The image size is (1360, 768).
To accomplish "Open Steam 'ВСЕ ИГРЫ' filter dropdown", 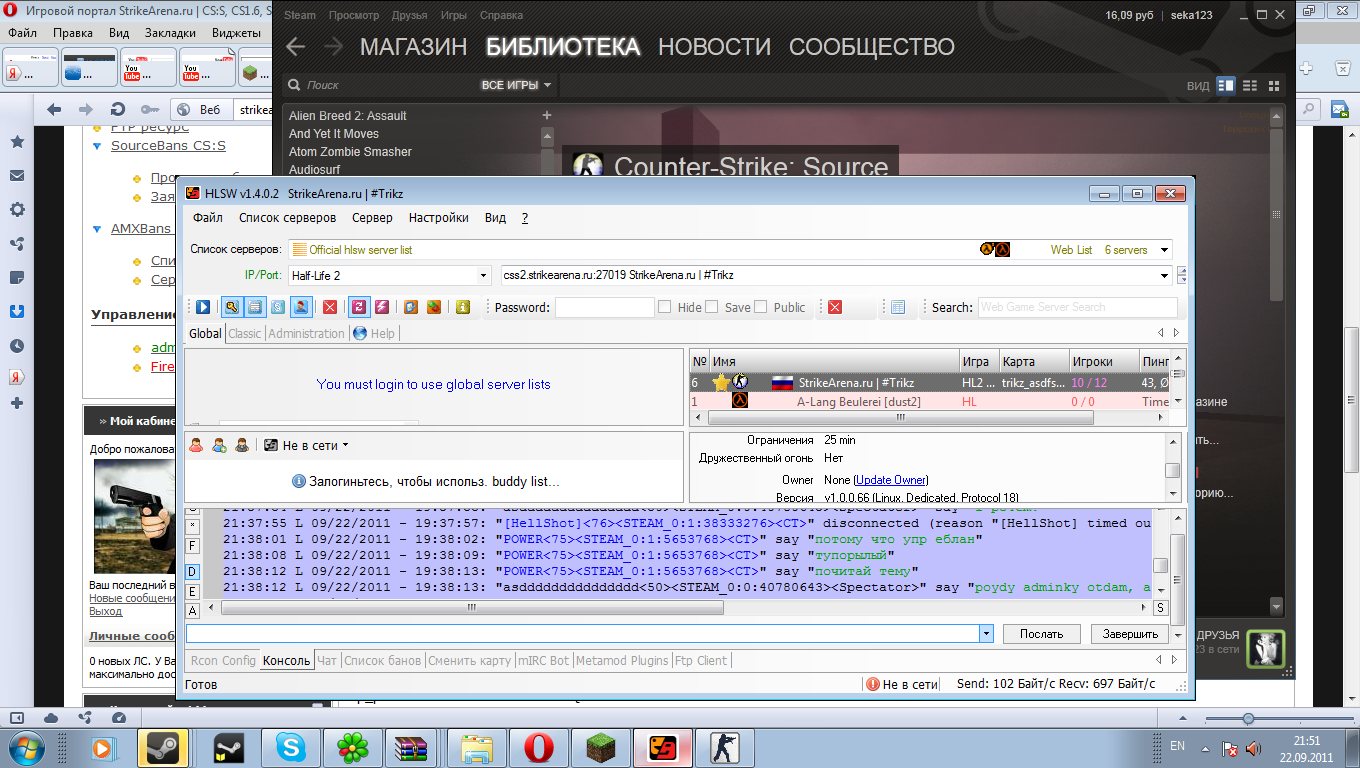I will (x=516, y=85).
